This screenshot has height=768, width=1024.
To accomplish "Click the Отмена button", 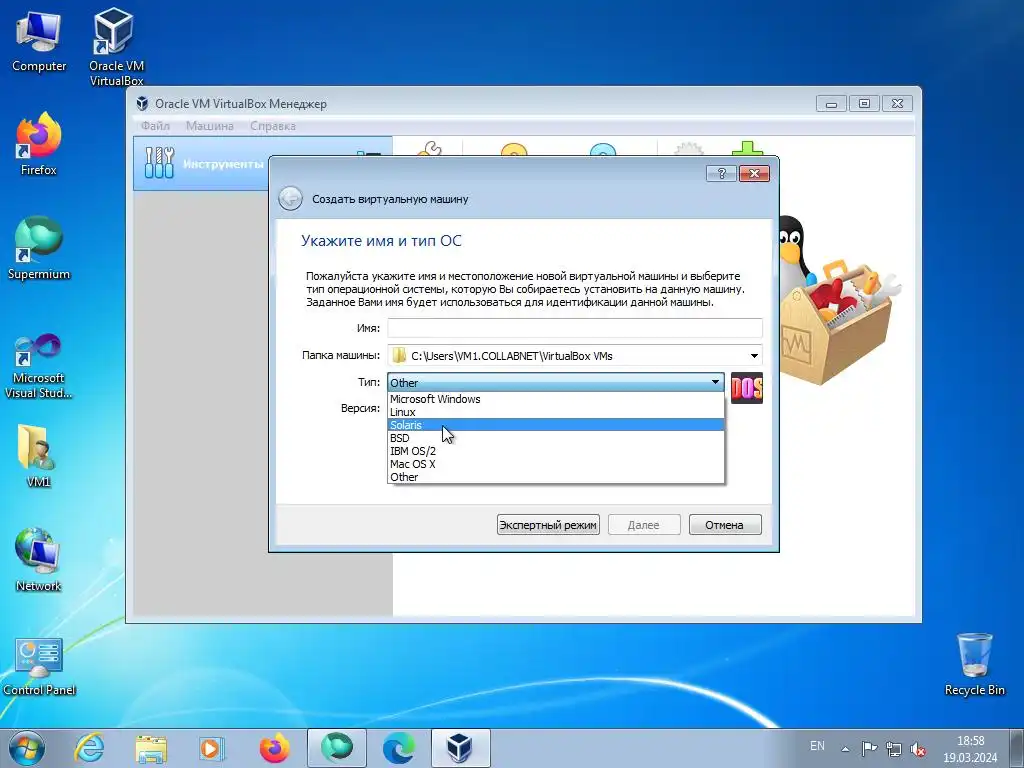I will tap(725, 525).
